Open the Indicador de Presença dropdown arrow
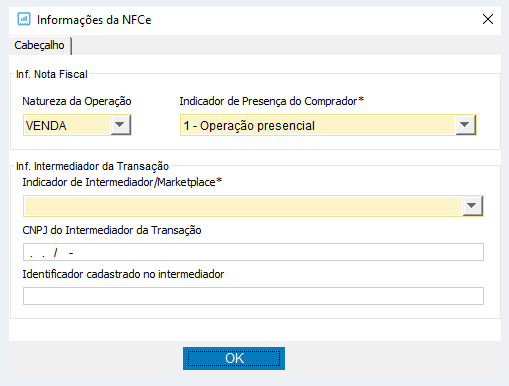Viewport: 509px width, 386px height. tap(465, 125)
